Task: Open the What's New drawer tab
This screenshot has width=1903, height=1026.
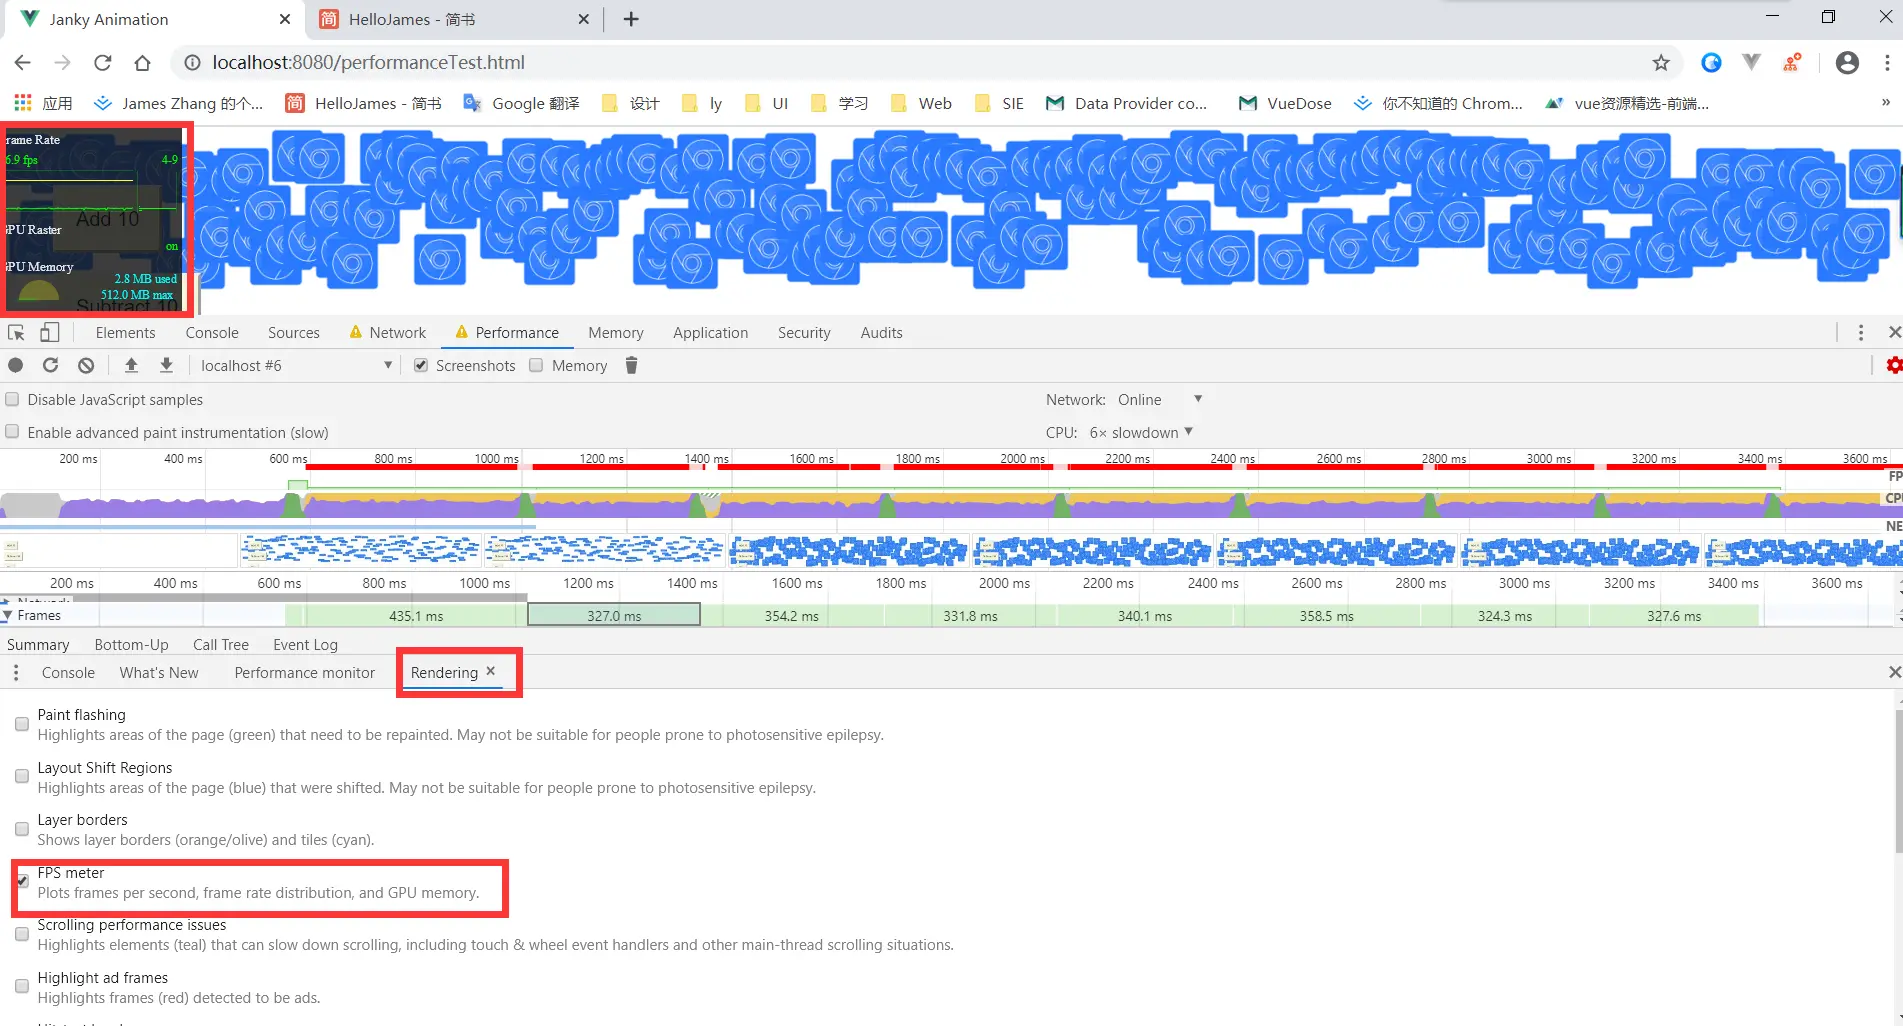Action: 159,673
